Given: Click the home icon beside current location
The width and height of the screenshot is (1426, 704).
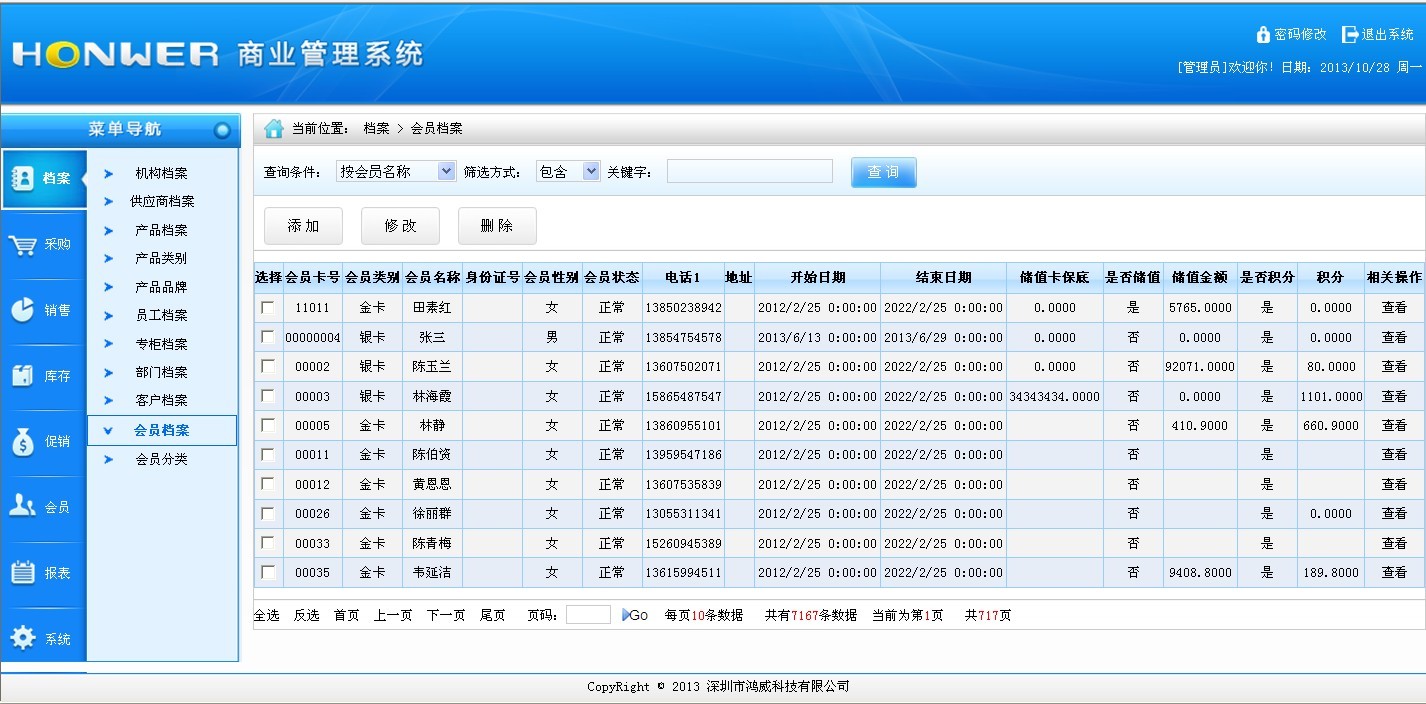Looking at the screenshot, I should pyautogui.click(x=273, y=129).
